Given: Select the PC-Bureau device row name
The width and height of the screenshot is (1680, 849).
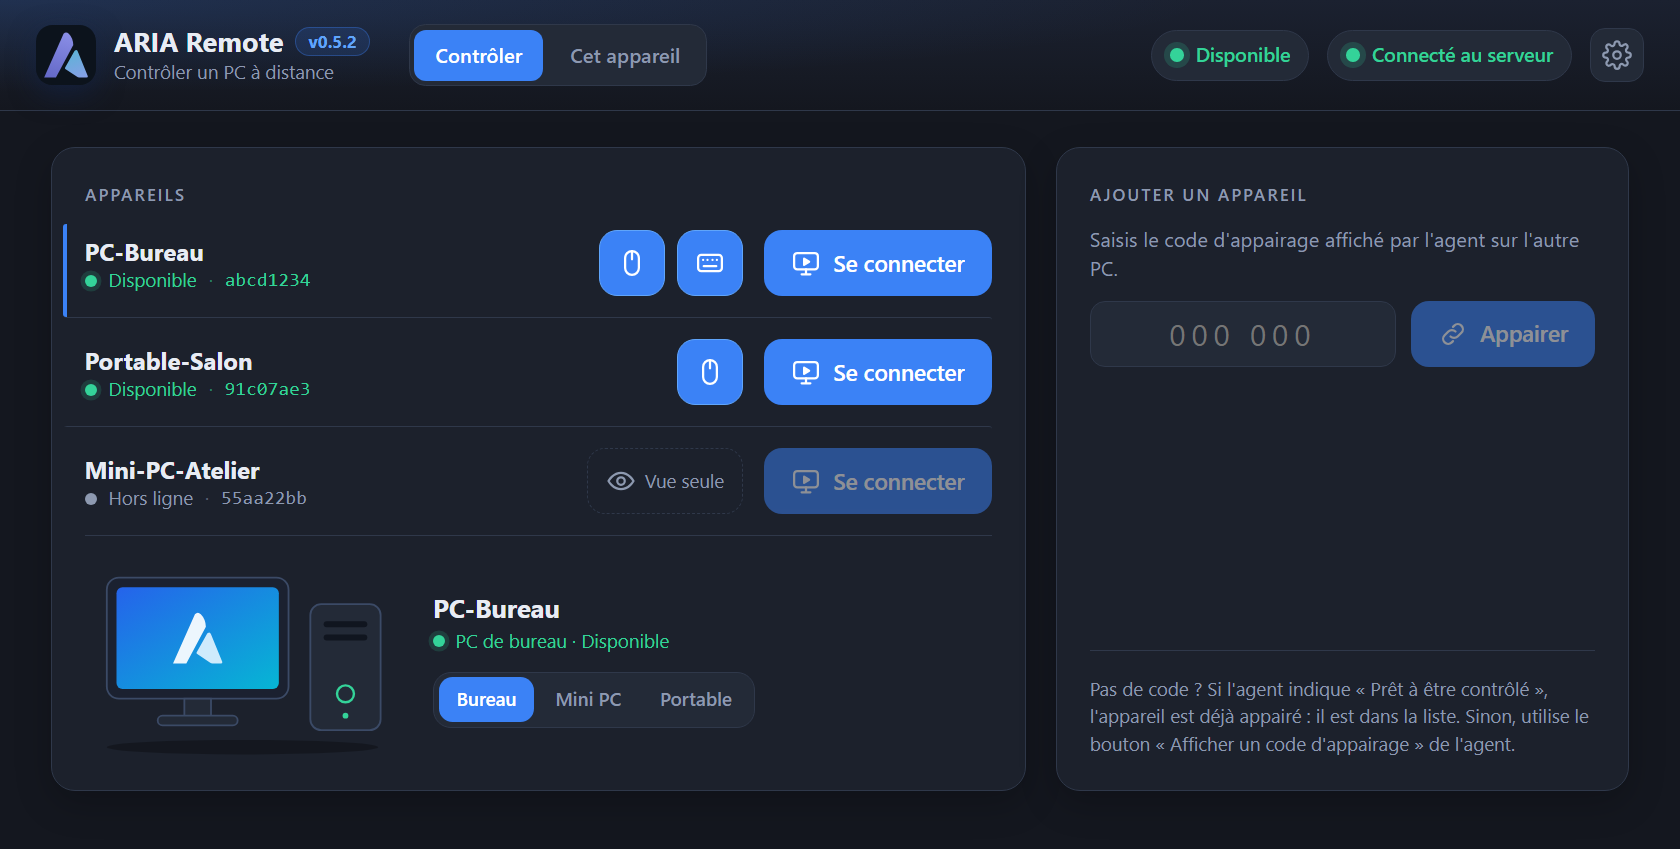Looking at the screenshot, I should pos(144,253).
